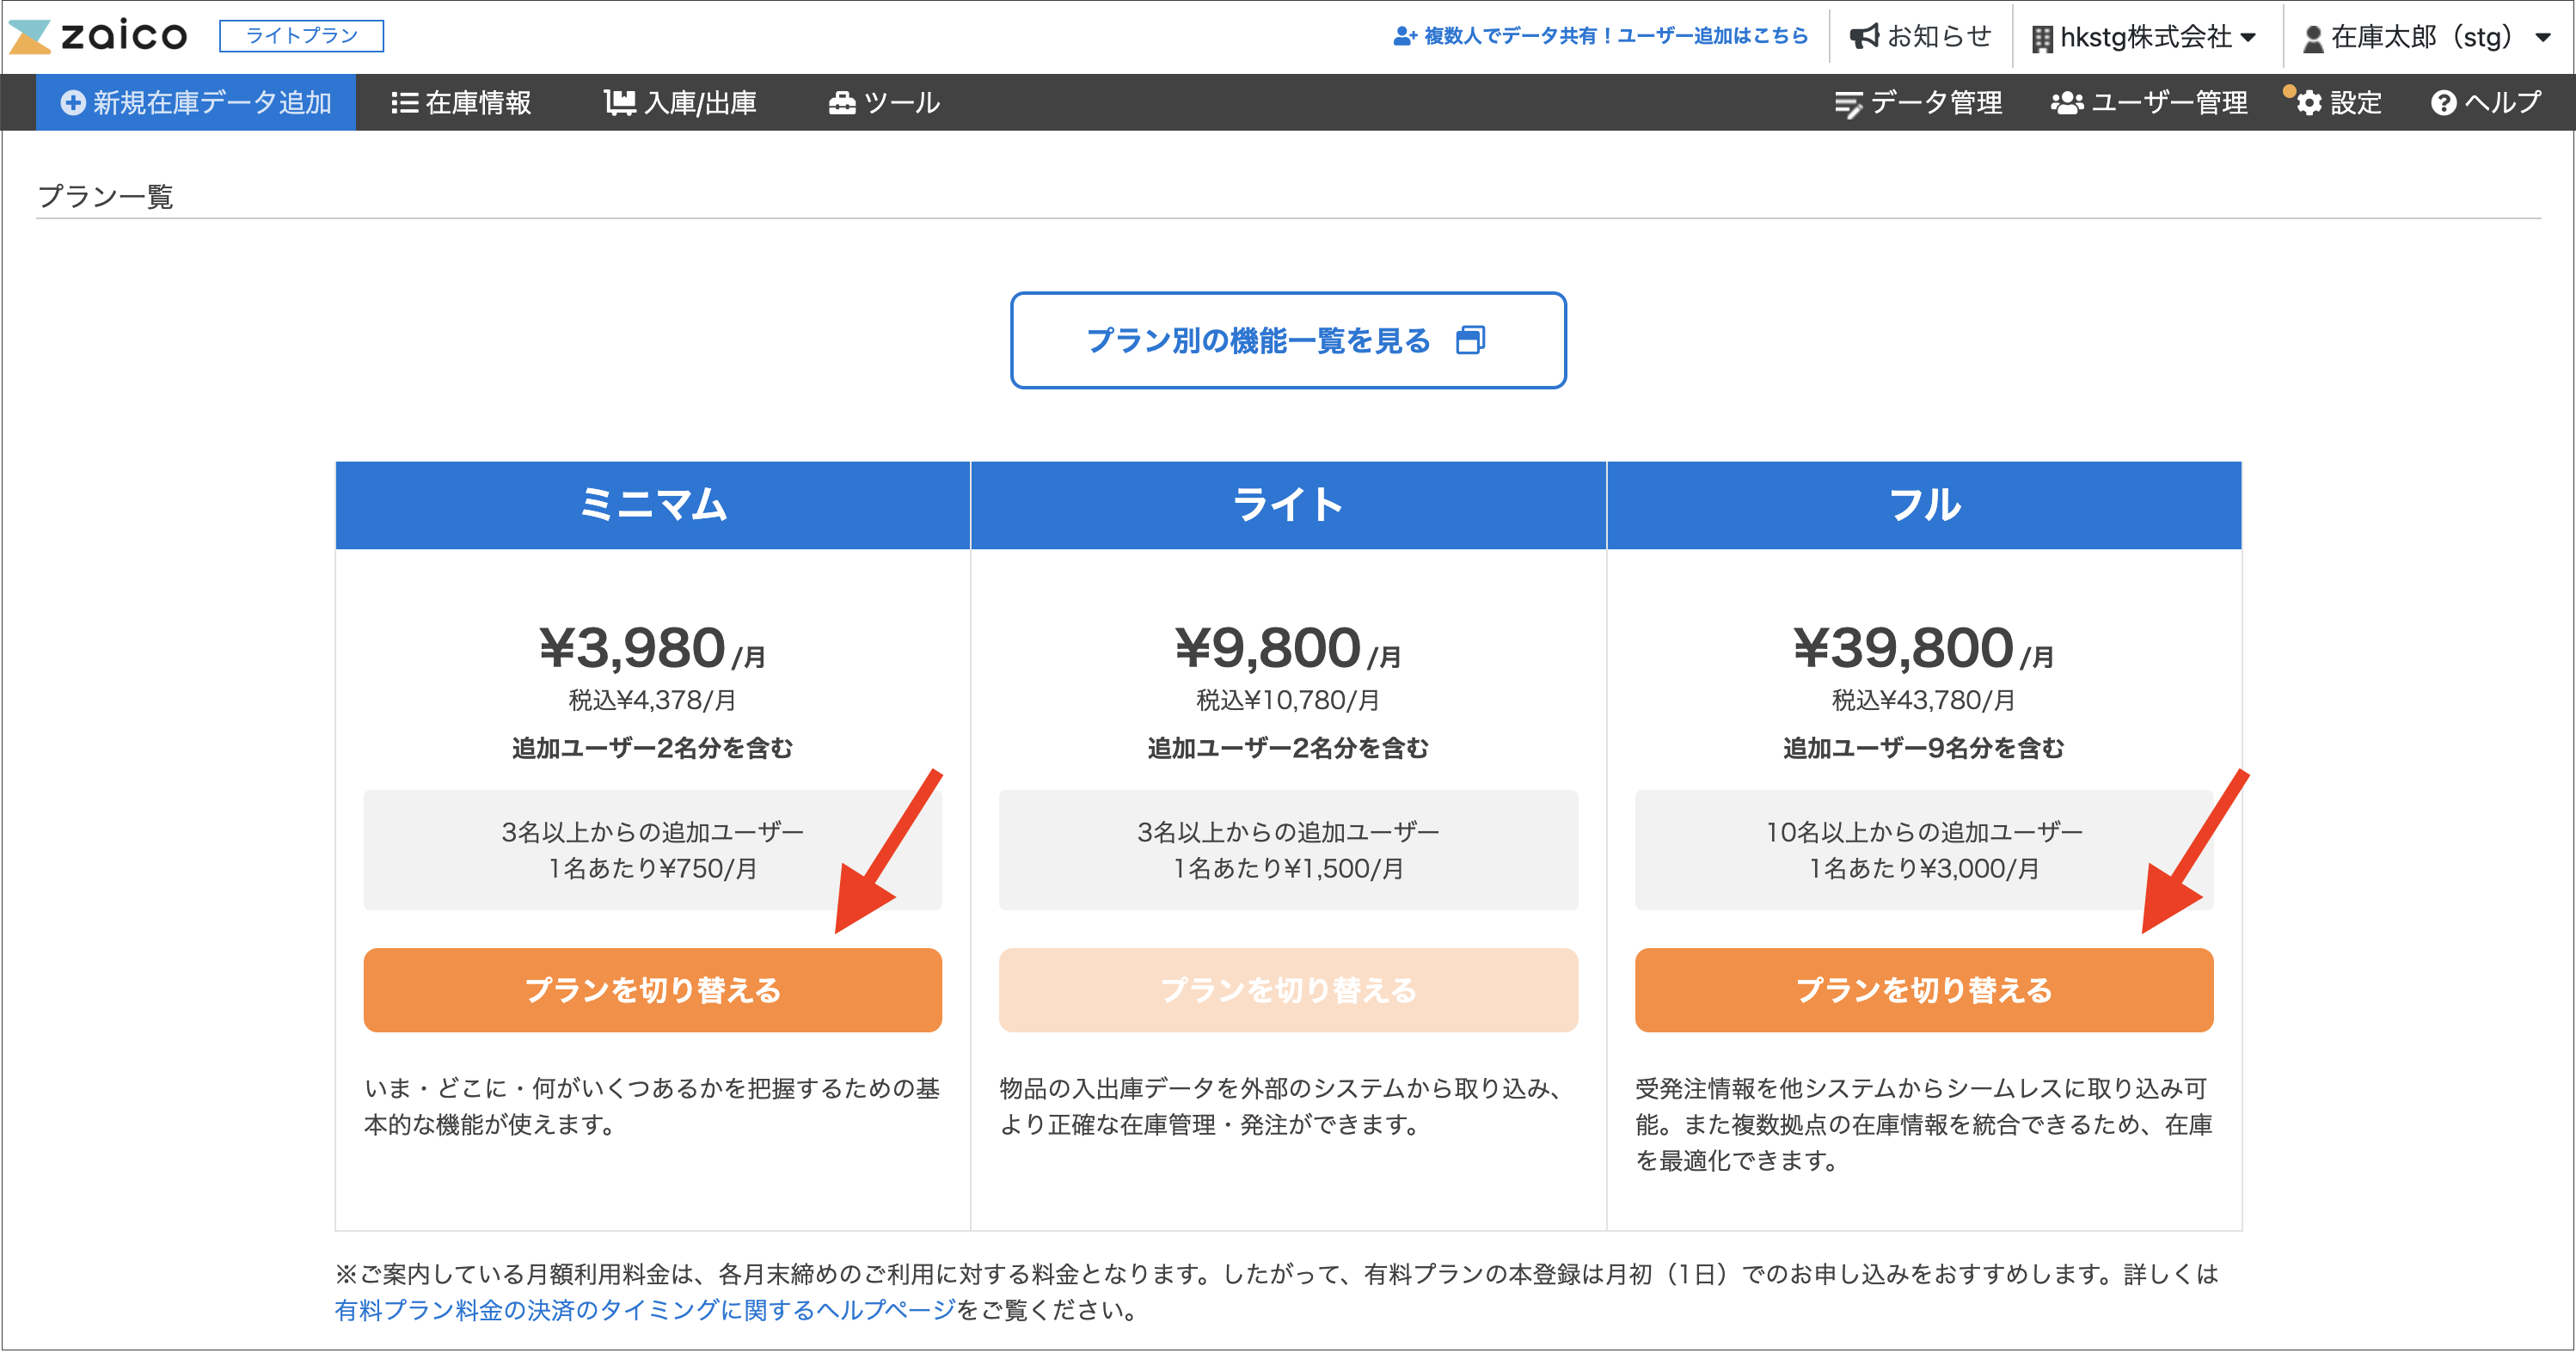This screenshot has height=1353, width=2576.
Task: Click the ¥39,800 /月 price
Action: pos(1924,648)
